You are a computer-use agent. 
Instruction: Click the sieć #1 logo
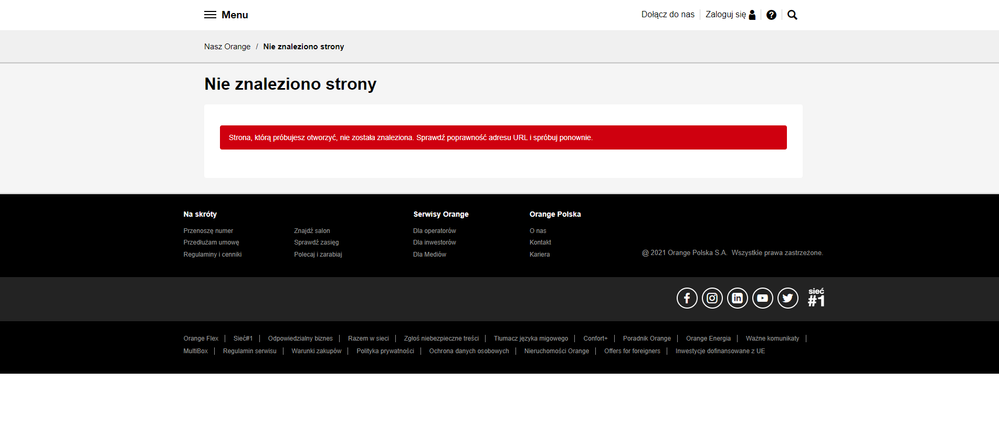tap(816, 297)
